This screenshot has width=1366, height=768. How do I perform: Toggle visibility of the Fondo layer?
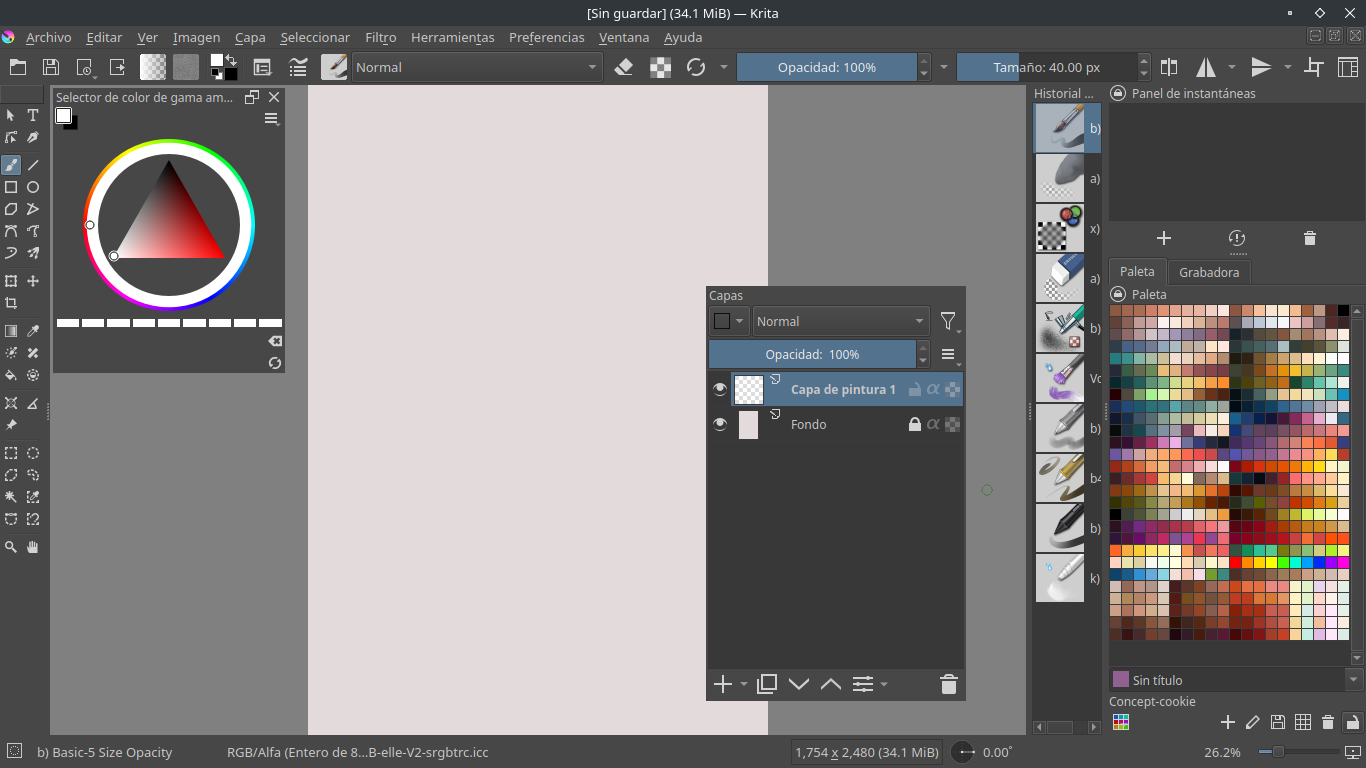click(x=720, y=424)
